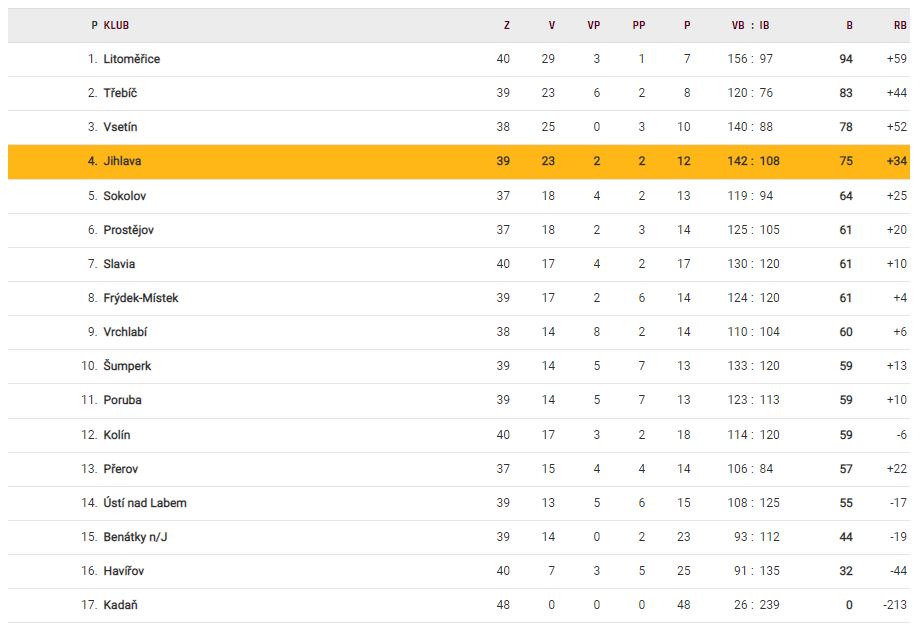
Task: Open the highlighted Jihlava row
Action: click(124, 161)
